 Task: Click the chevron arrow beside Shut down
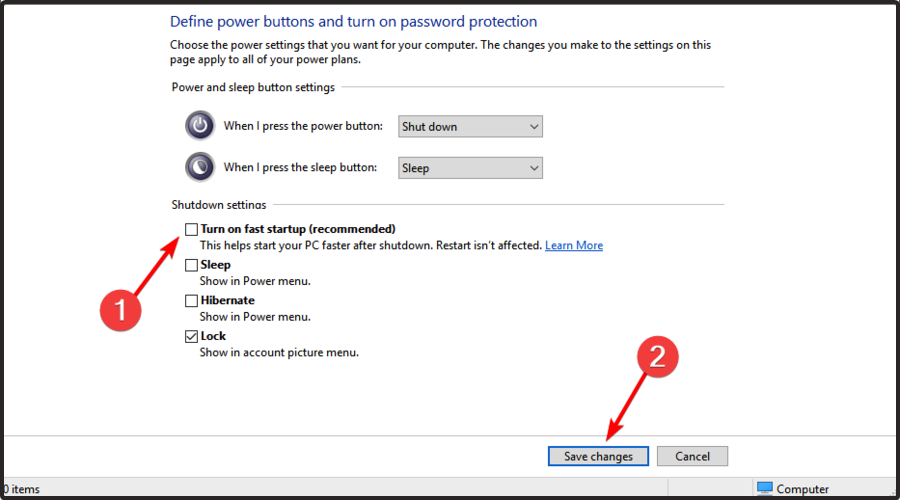click(x=534, y=126)
